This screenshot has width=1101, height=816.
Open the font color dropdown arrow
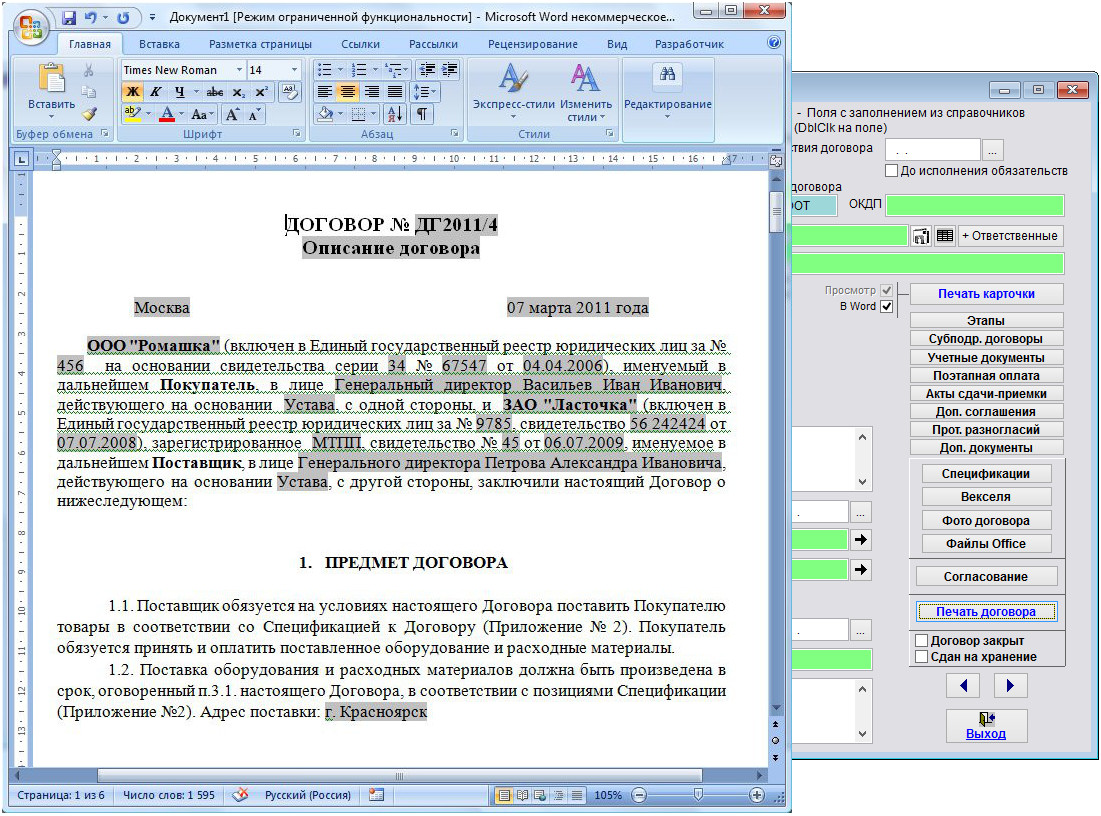tap(181, 114)
